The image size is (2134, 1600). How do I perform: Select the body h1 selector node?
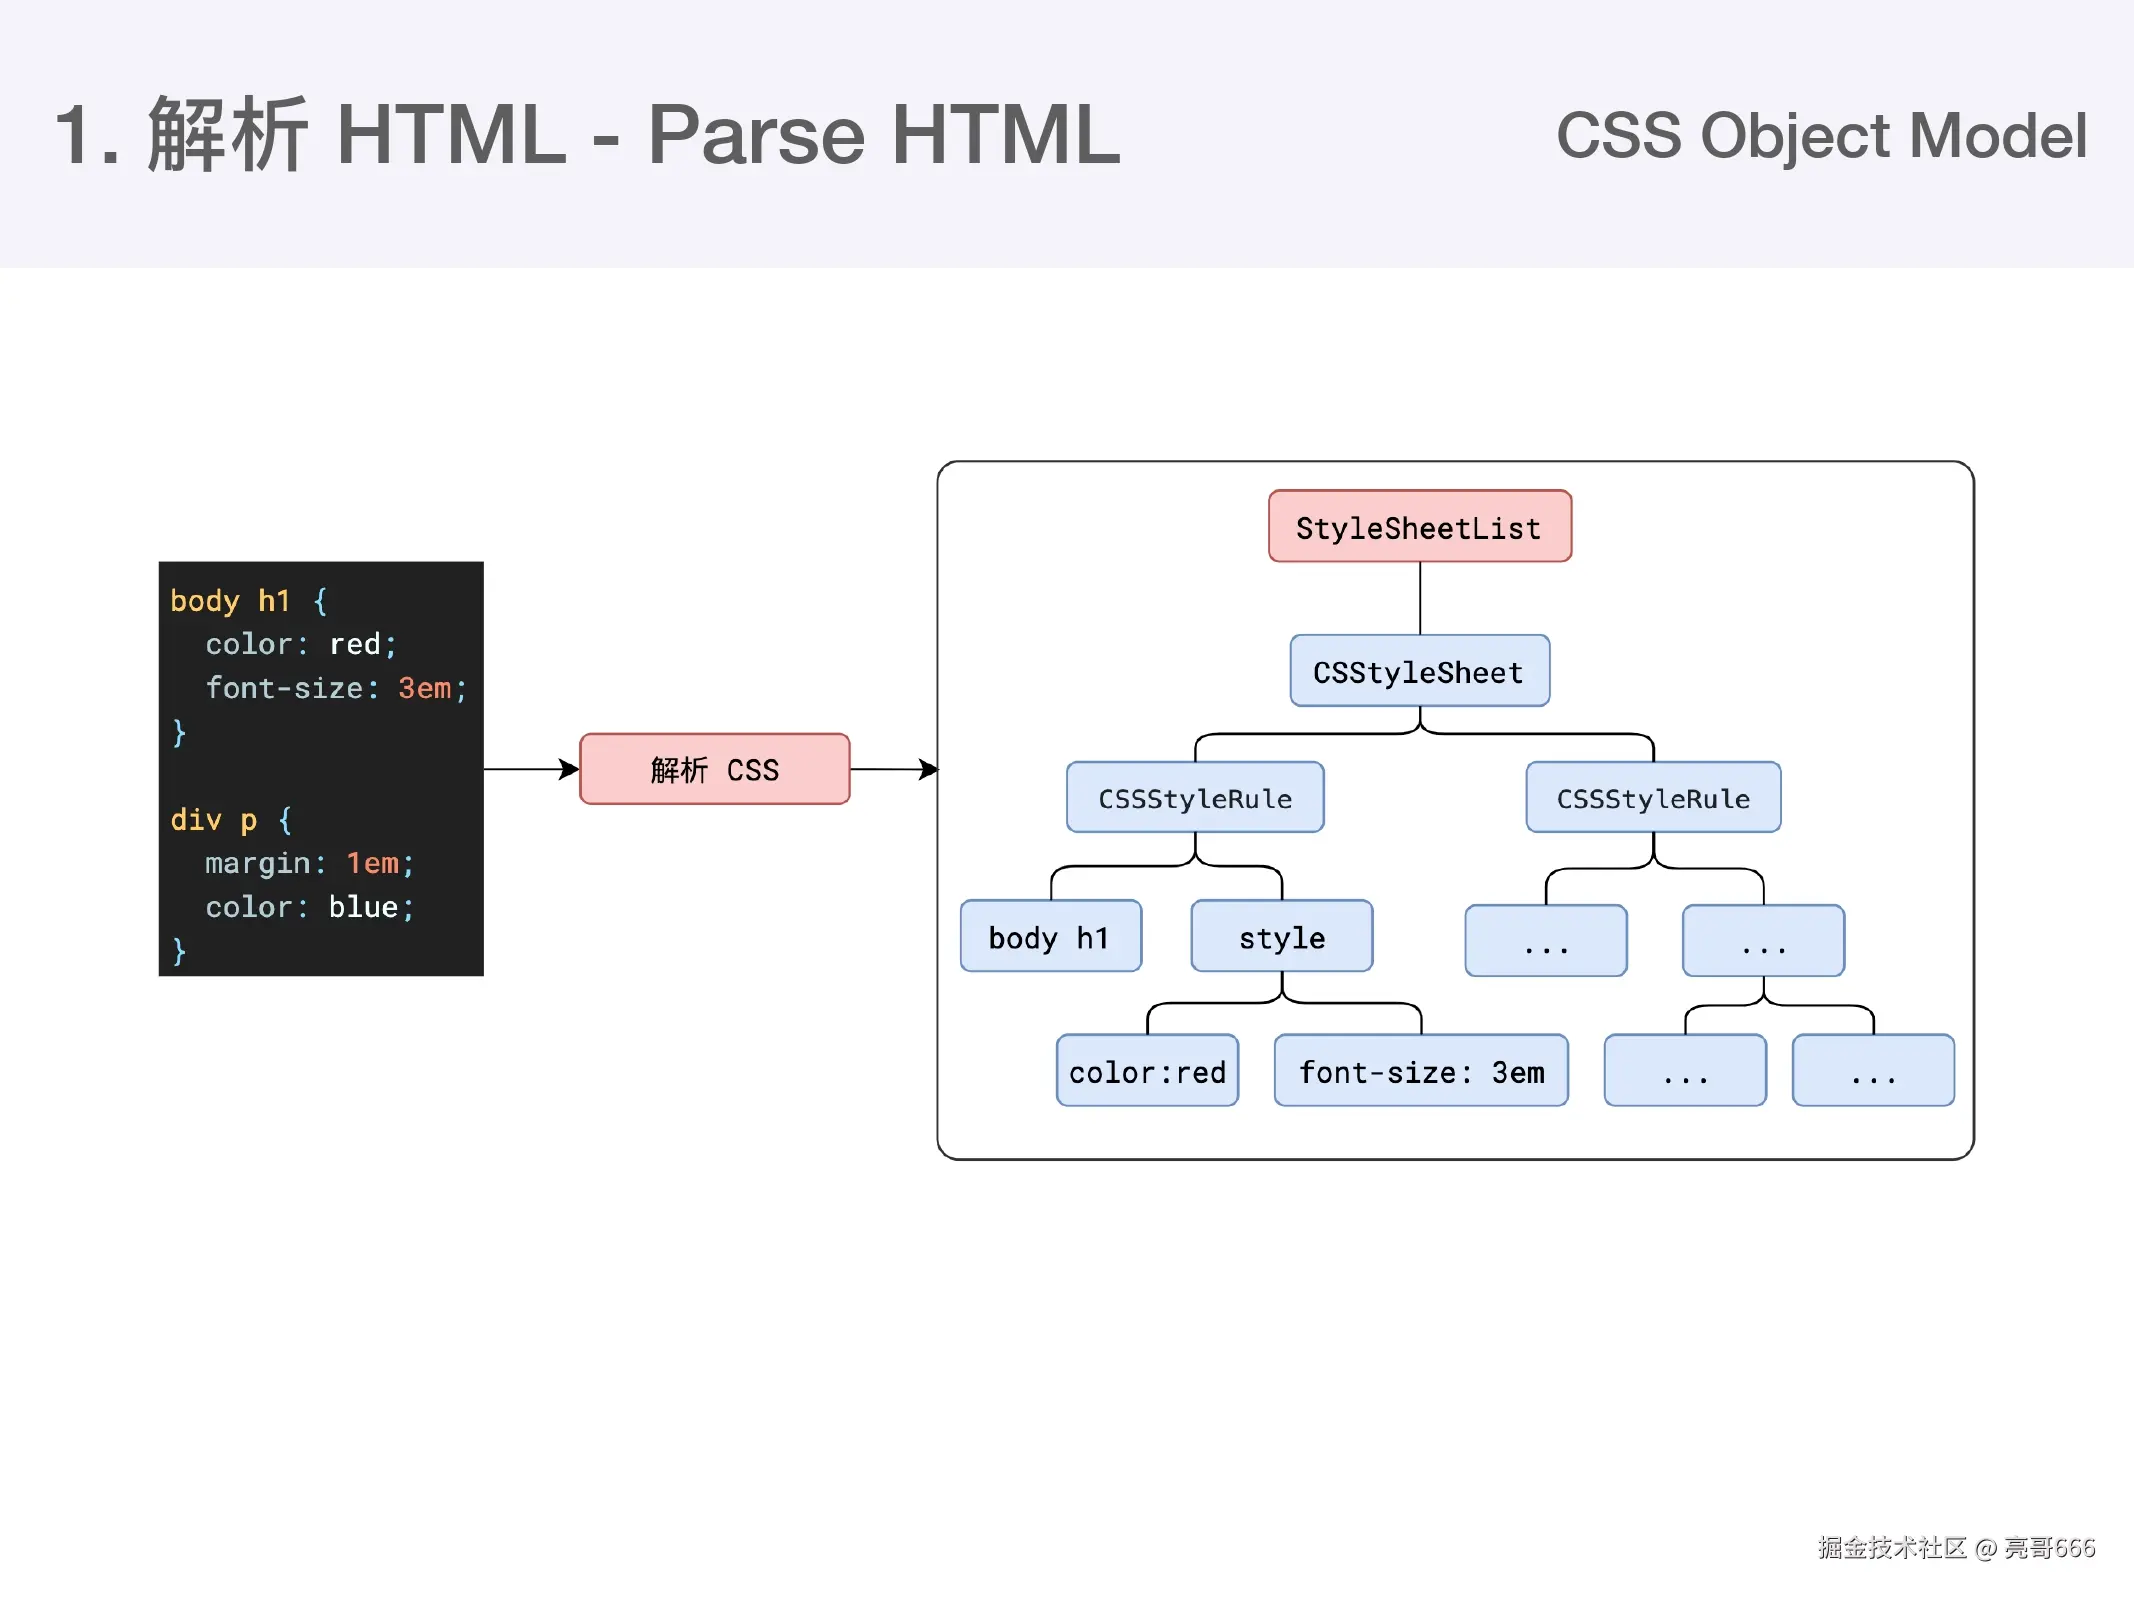point(1050,937)
